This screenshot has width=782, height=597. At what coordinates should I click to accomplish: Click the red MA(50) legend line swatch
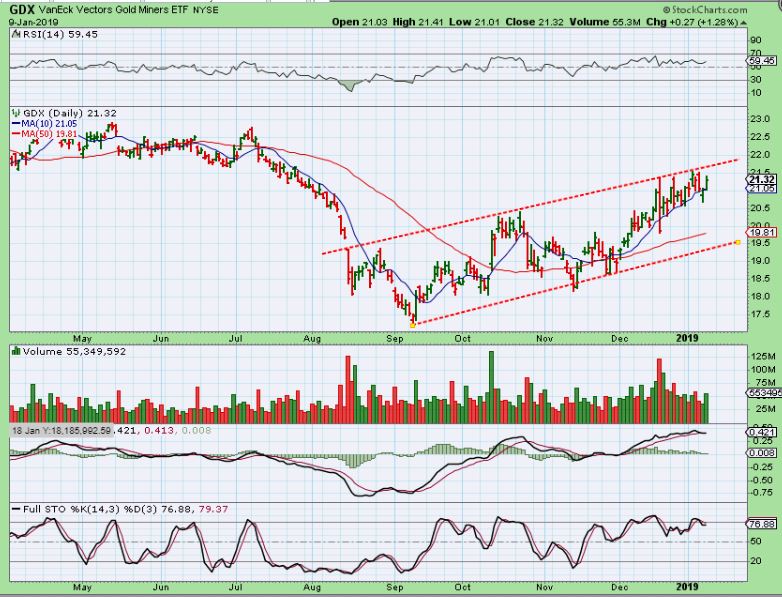[x=16, y=134]
